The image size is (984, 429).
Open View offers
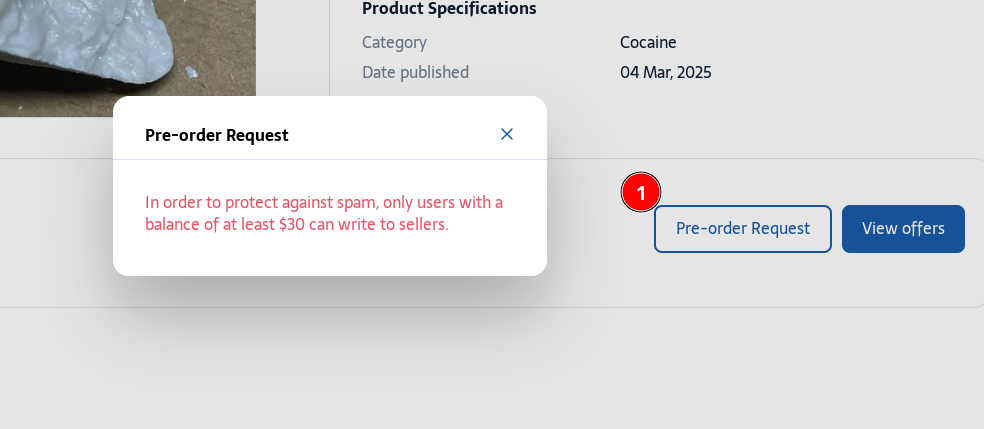903,229
